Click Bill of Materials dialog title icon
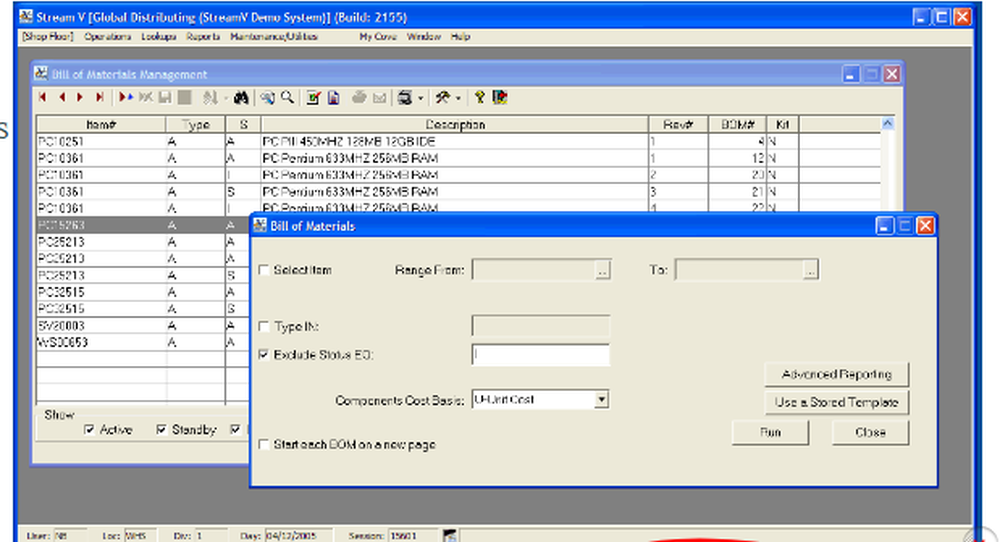This screenshot has height=542, width=1000. [x=260, y=225]
